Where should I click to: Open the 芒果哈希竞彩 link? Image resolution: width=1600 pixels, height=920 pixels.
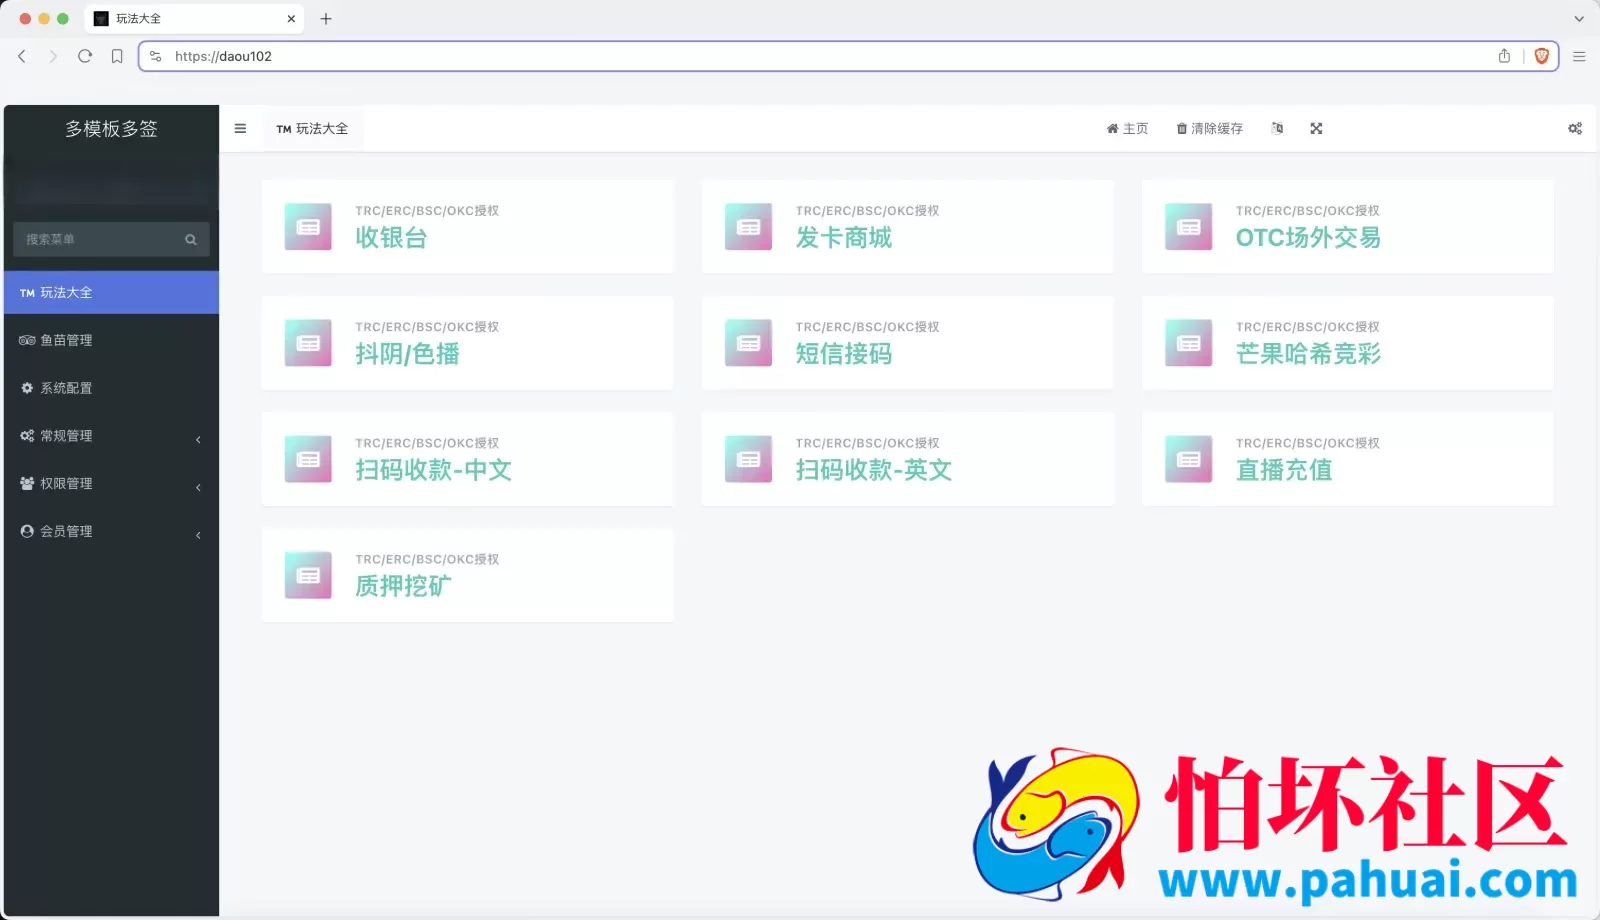tap(1308, 354)
